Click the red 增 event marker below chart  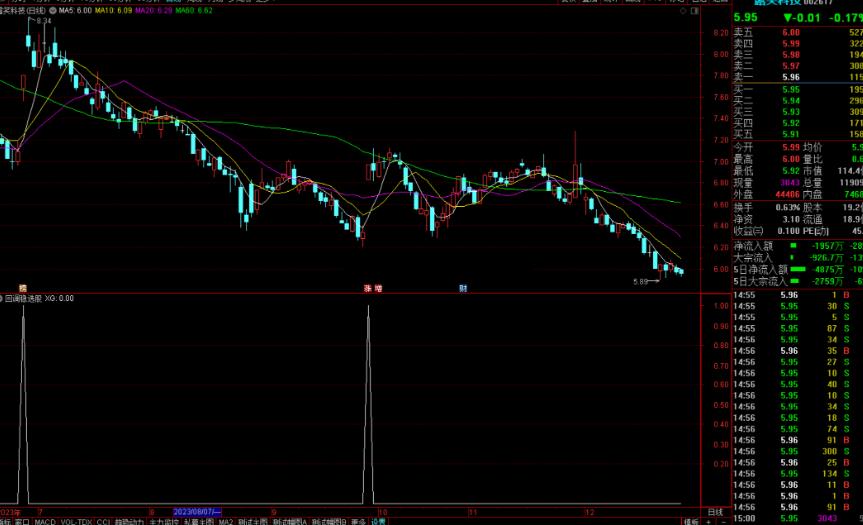pyautogui.click(x=378, y=288)
